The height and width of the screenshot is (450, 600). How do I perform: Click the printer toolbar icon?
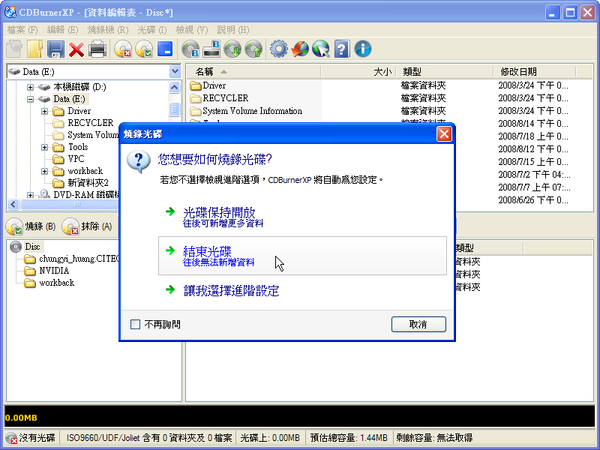point(98,49)
